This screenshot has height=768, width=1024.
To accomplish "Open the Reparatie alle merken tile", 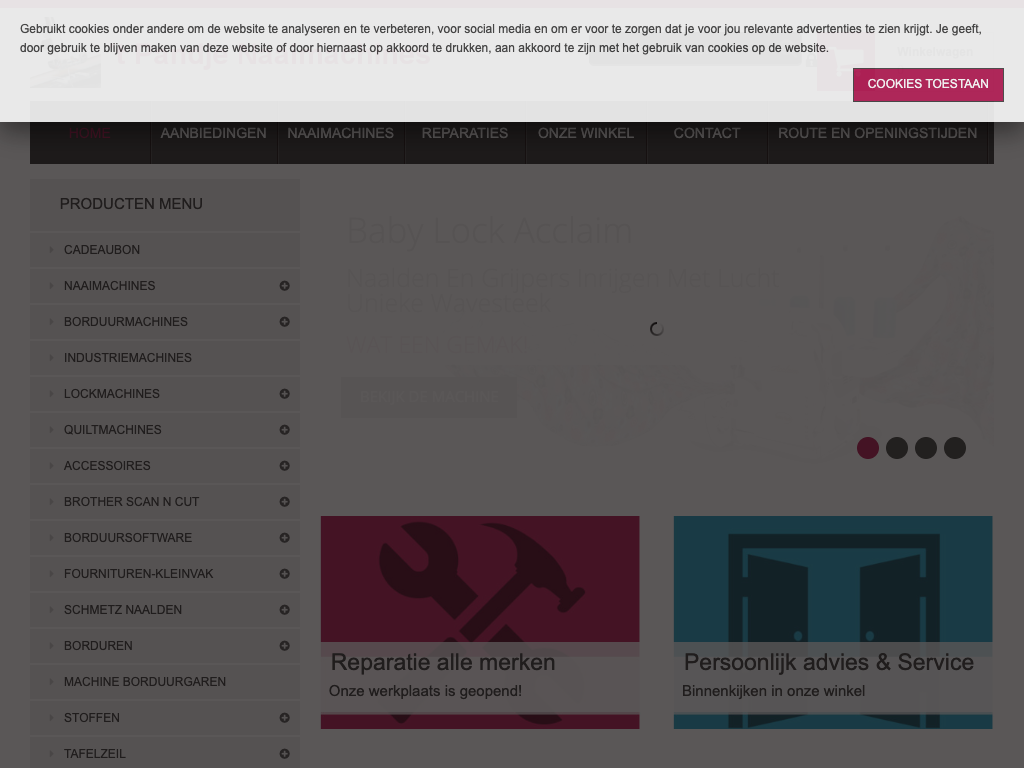I will click(x=480, y=622).
